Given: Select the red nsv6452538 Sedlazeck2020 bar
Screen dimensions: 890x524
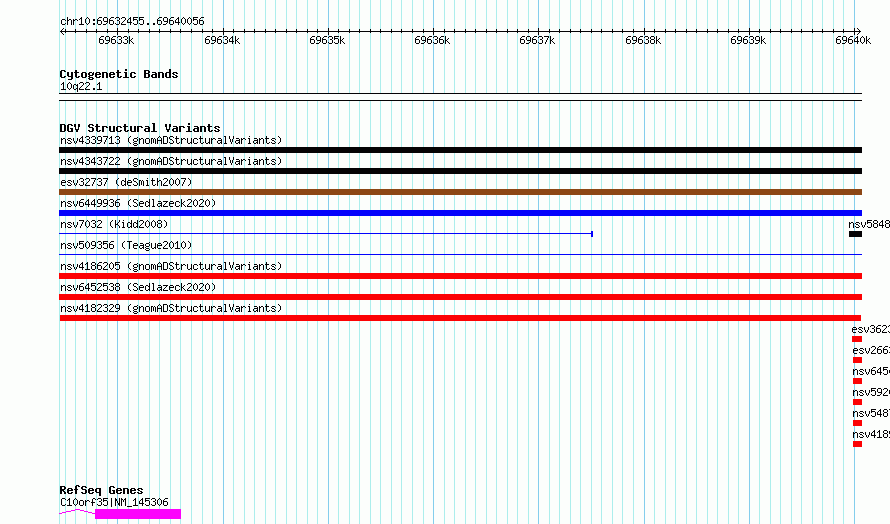Looking at the screenshot, I should click(460, 297).
